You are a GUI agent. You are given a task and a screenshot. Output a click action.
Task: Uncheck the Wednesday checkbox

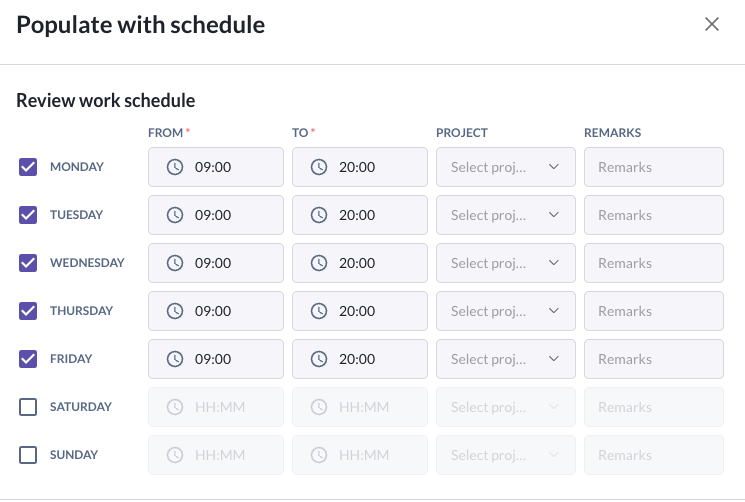click(28, 263)
